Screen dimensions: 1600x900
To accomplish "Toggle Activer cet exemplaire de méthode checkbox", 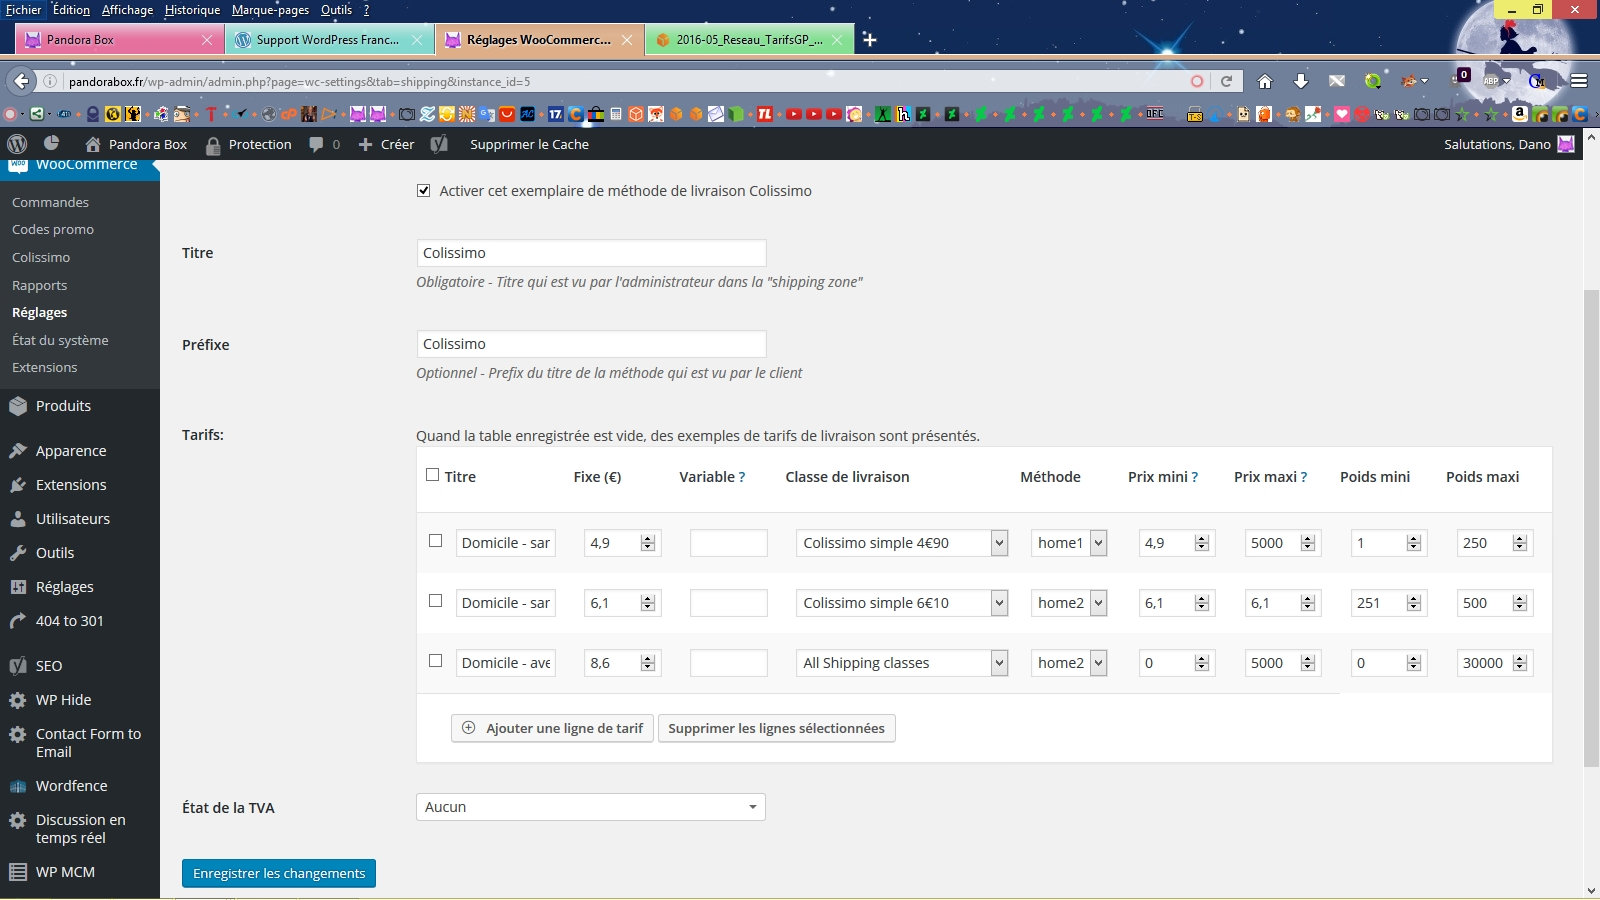I will (x=424, y=190).
